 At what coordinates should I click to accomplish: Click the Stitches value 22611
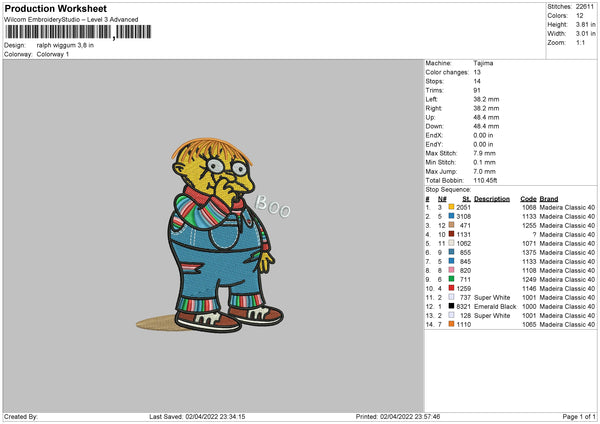click(x=585, y=7)
